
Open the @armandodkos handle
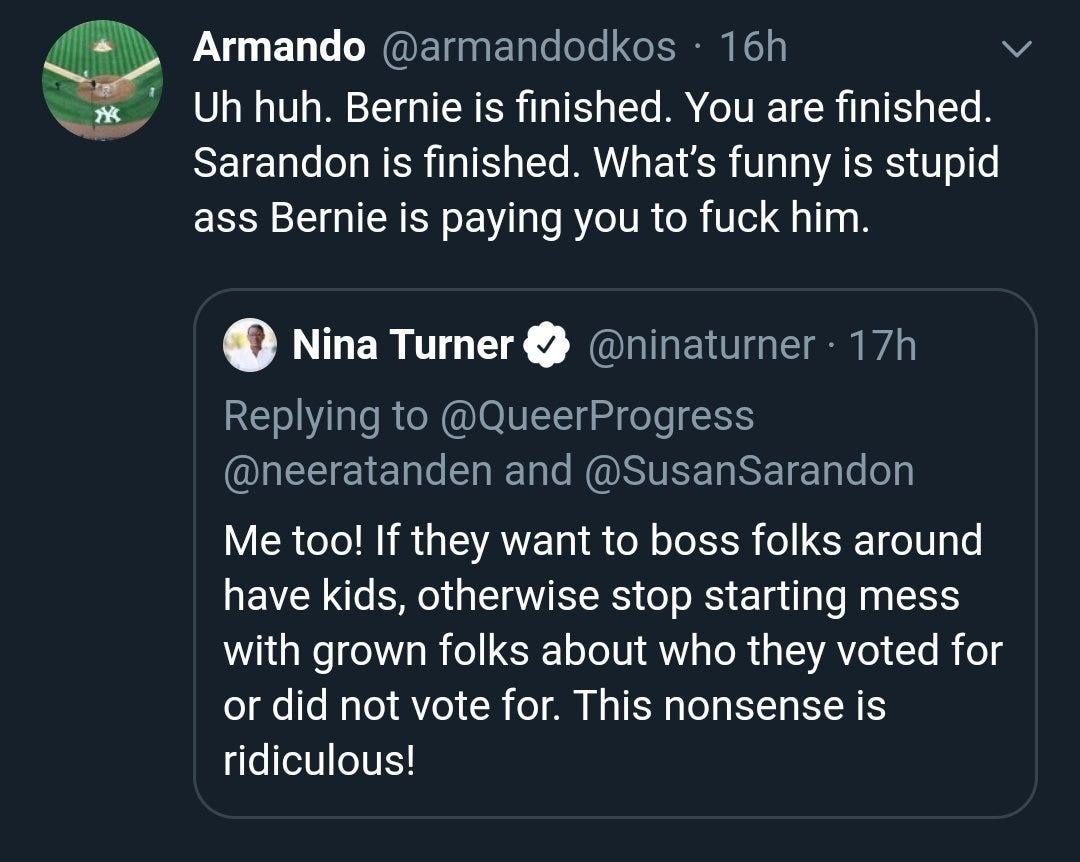pos(528,48)
